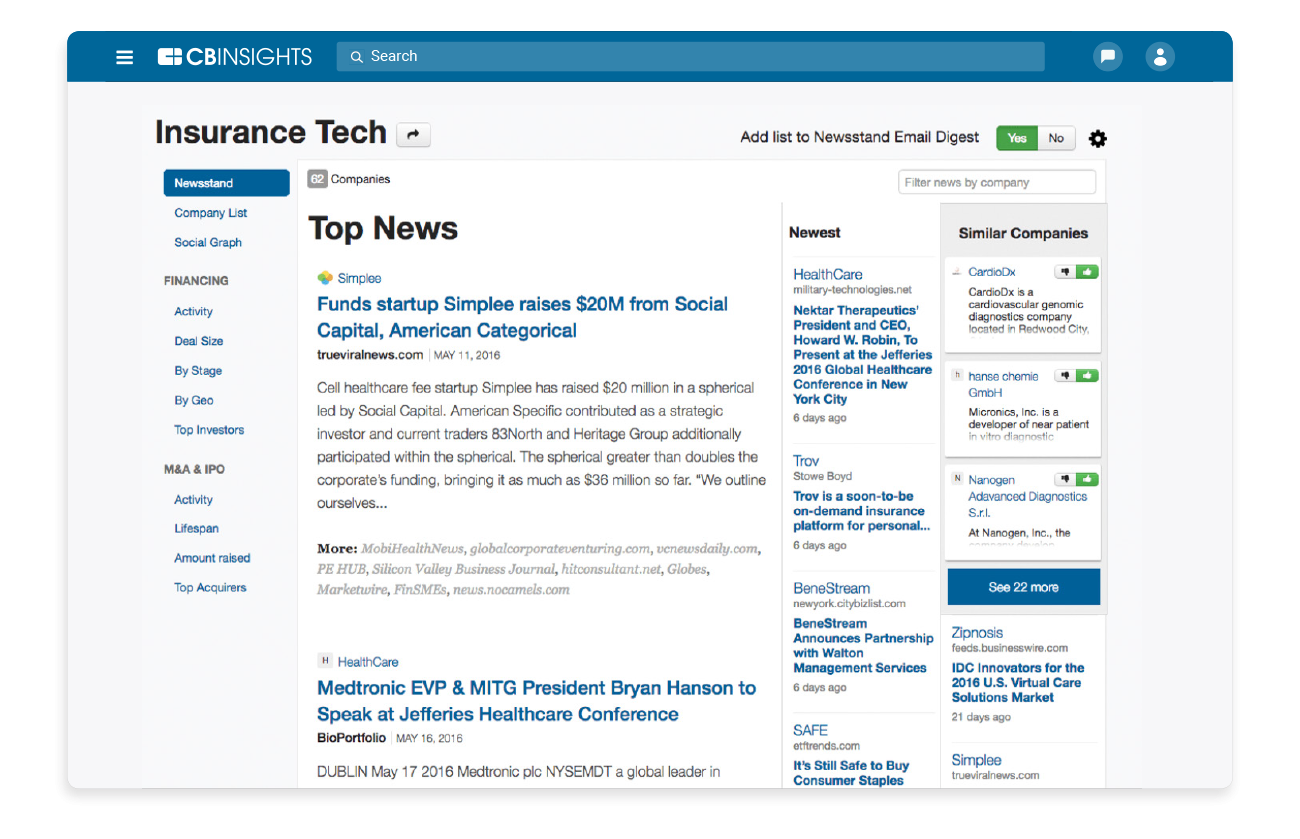The image size is (1300, 839).
Task: Click the search magnifier icon
Action: point(356,57)
